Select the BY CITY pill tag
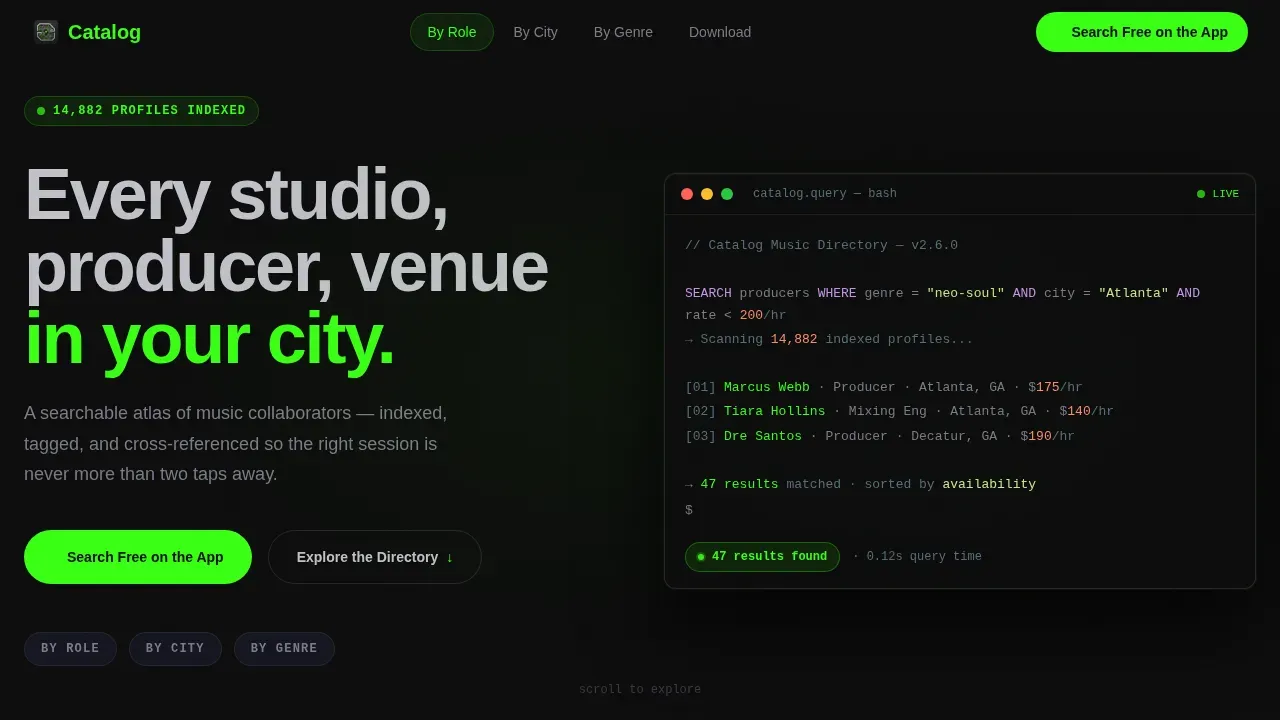The width and height of the screenshot is (1280, 720). point(175,649)
